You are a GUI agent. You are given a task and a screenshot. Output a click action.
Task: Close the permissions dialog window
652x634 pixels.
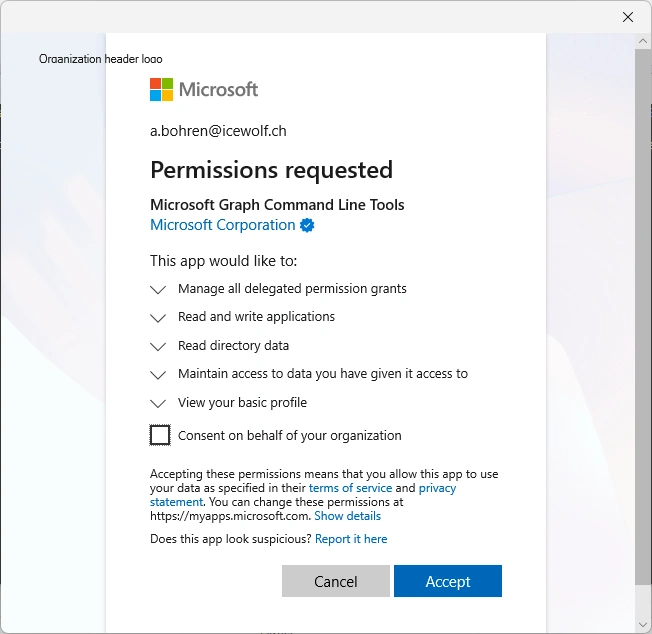(628, 17)
